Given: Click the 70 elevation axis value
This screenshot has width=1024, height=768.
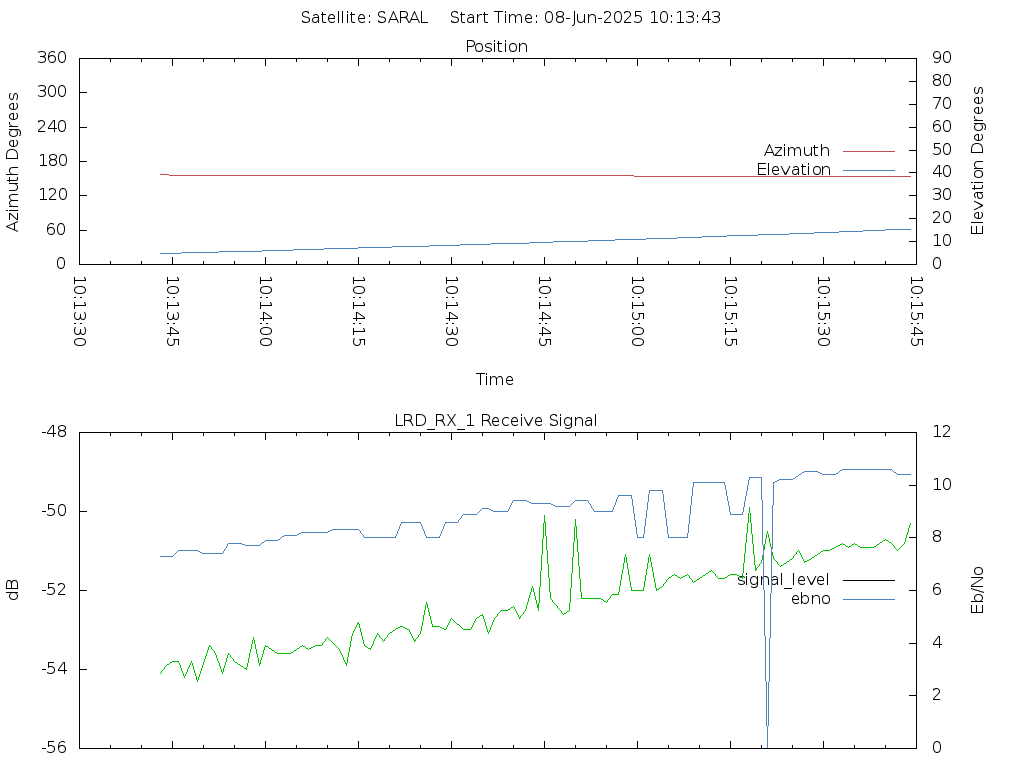Looking at the screenshot, I should (942, 103).
